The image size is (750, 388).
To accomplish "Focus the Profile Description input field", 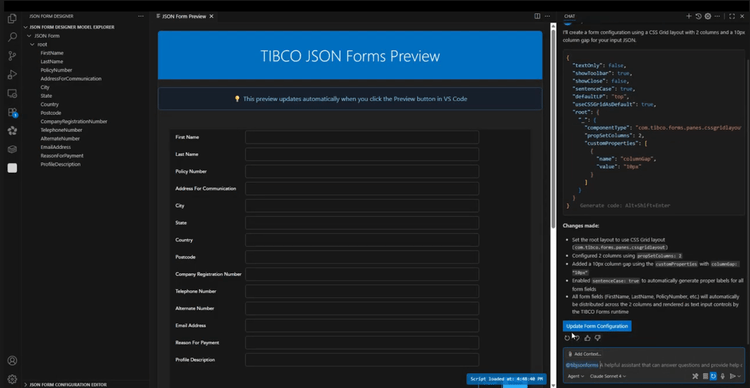I will coord(362,360).
